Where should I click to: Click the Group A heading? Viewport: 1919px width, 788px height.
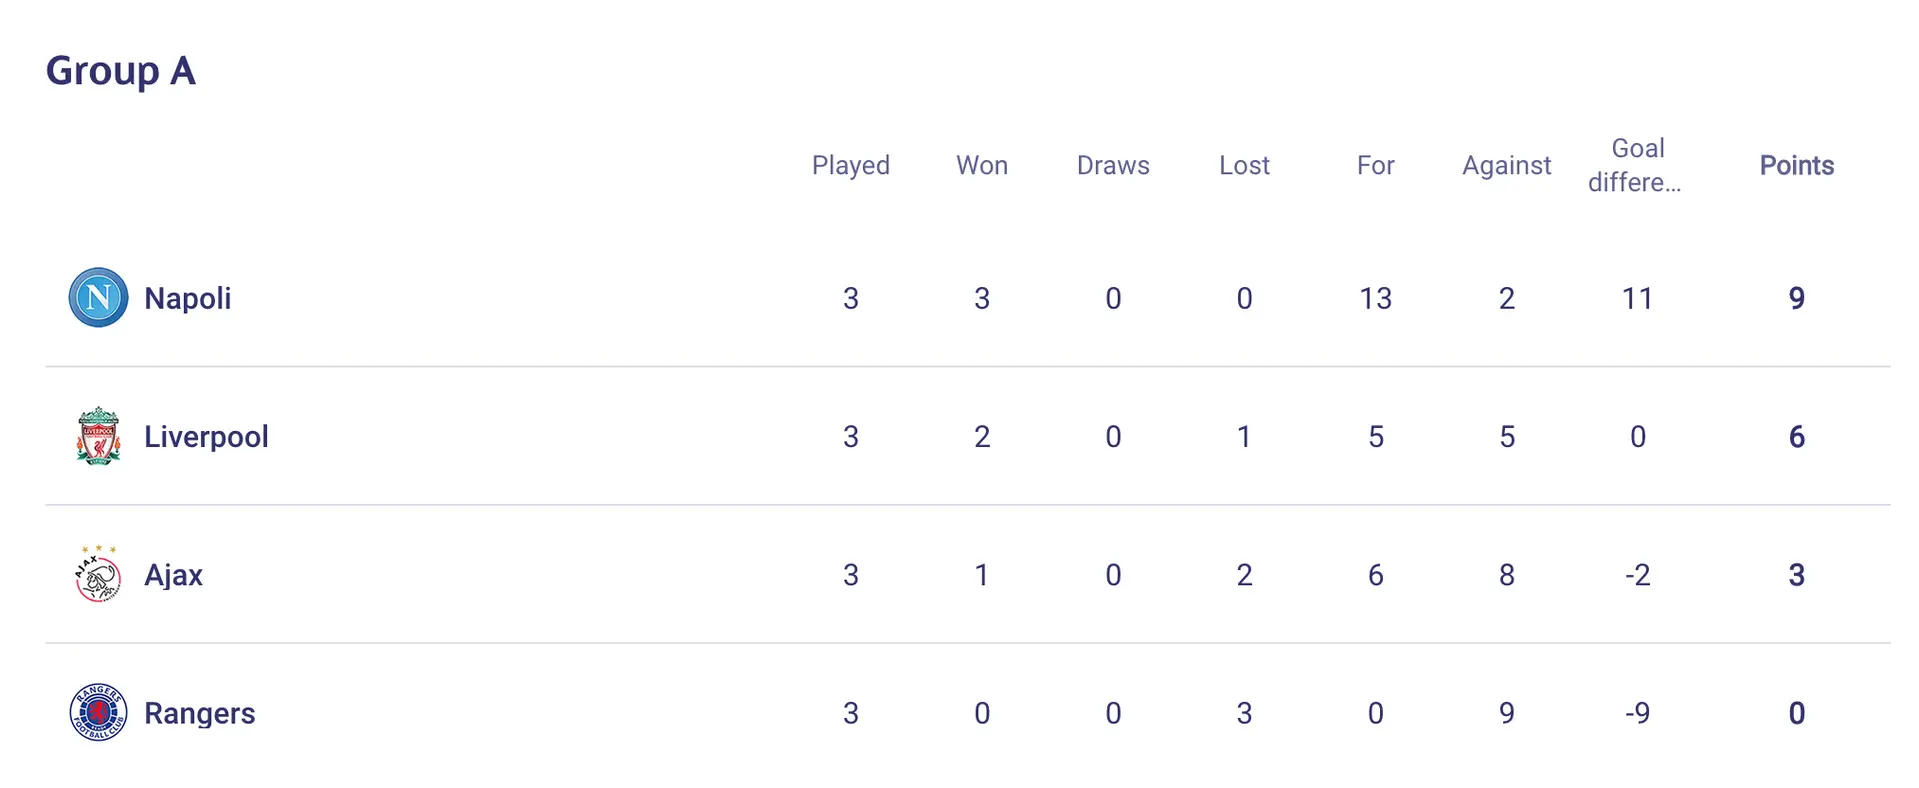click(x=120, y=71)
